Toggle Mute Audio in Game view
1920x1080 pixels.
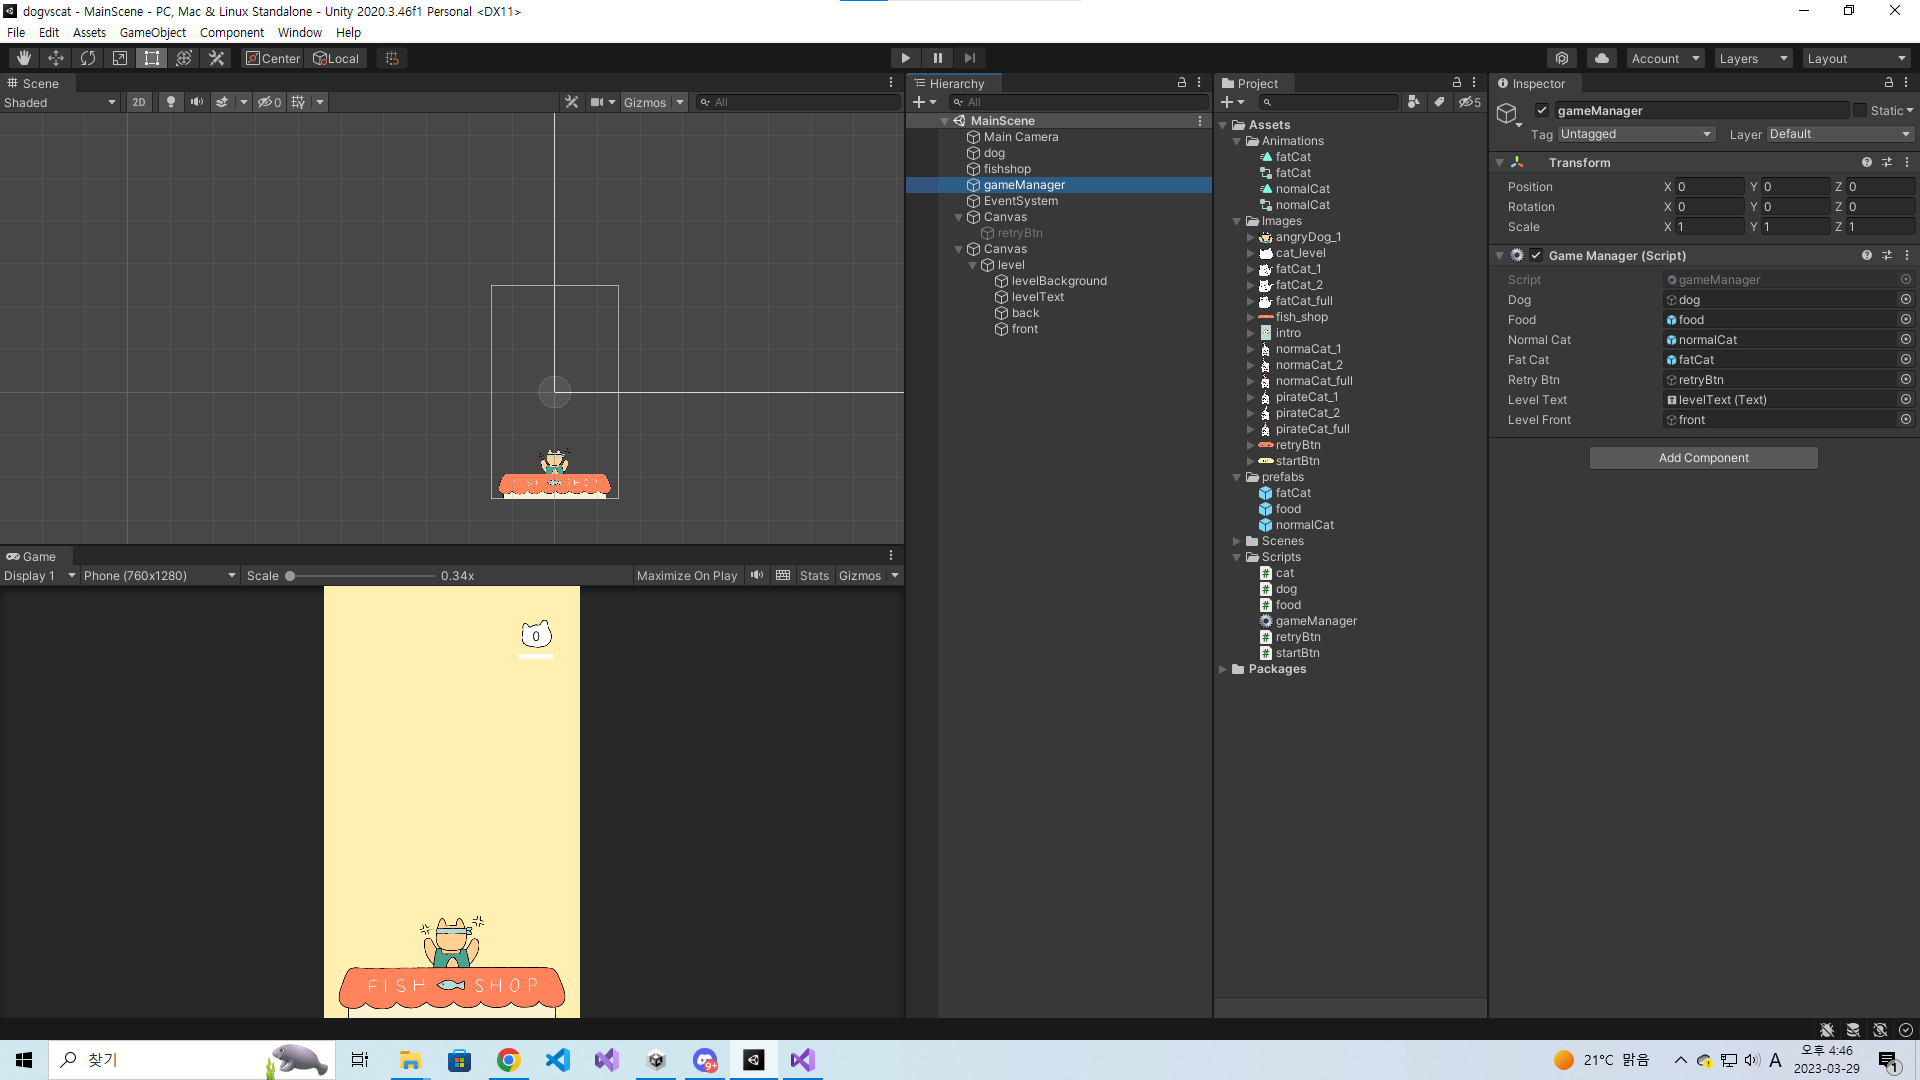(x=757, y=576)
